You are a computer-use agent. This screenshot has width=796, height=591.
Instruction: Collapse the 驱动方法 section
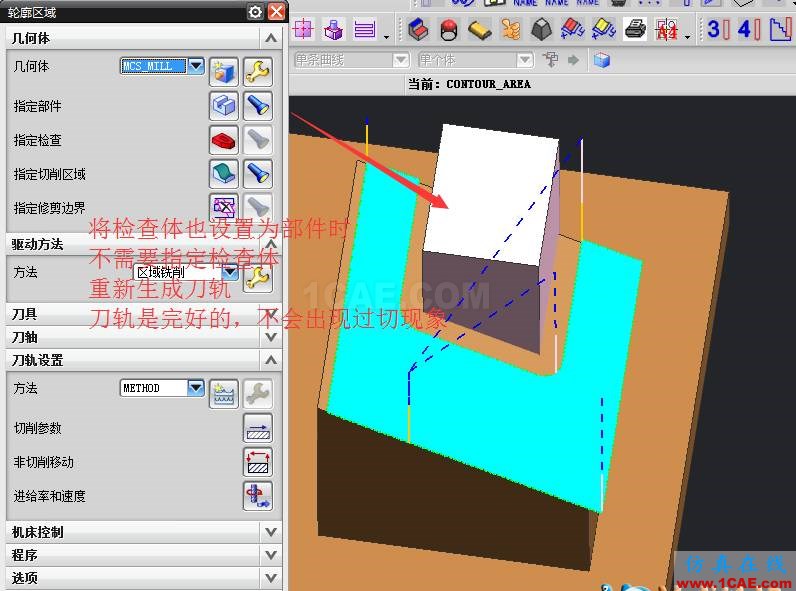tap(271, 244)
